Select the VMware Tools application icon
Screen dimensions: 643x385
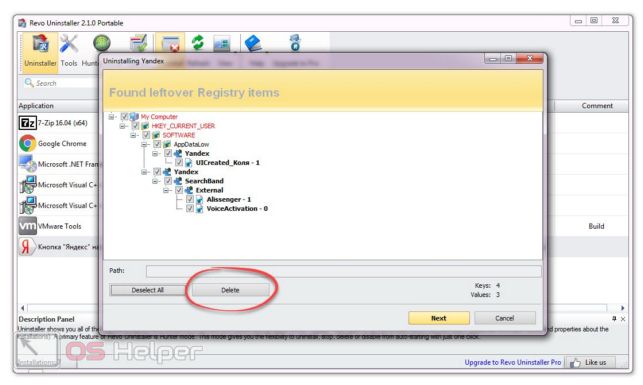click(x=27, y=226)
